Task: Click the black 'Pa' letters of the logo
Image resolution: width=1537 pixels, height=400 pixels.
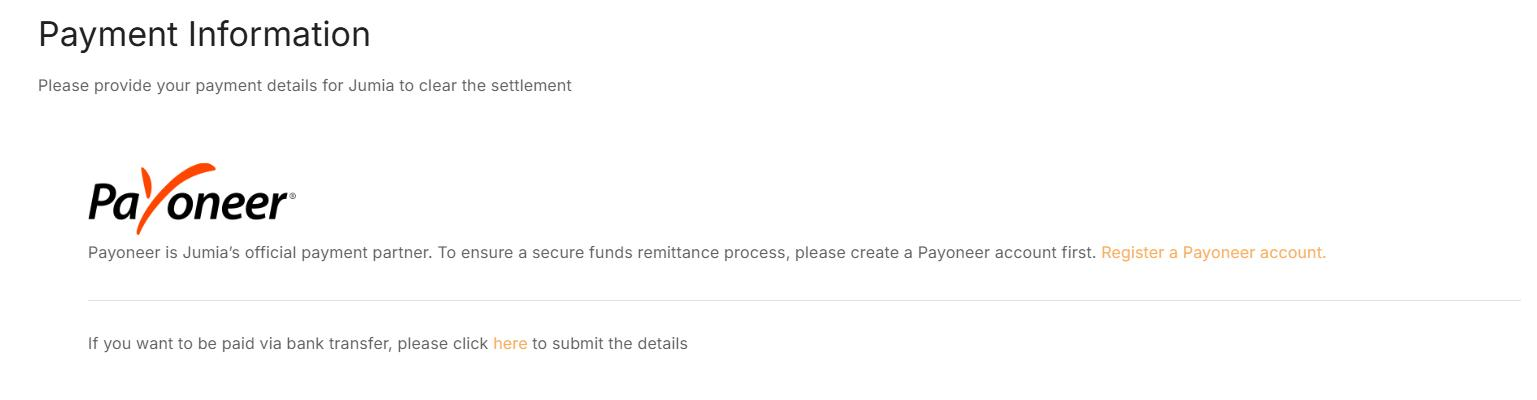Action: pyautogui.click(x=111, y=203)
